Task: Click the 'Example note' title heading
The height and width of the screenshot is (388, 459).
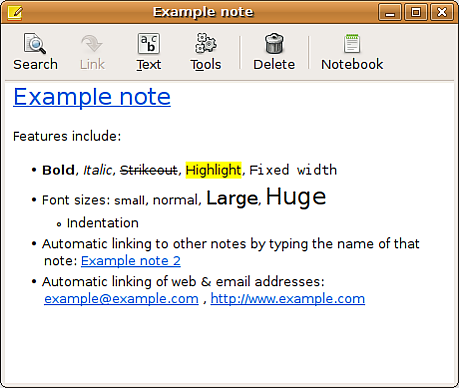Action: click(x=92, y=97)
